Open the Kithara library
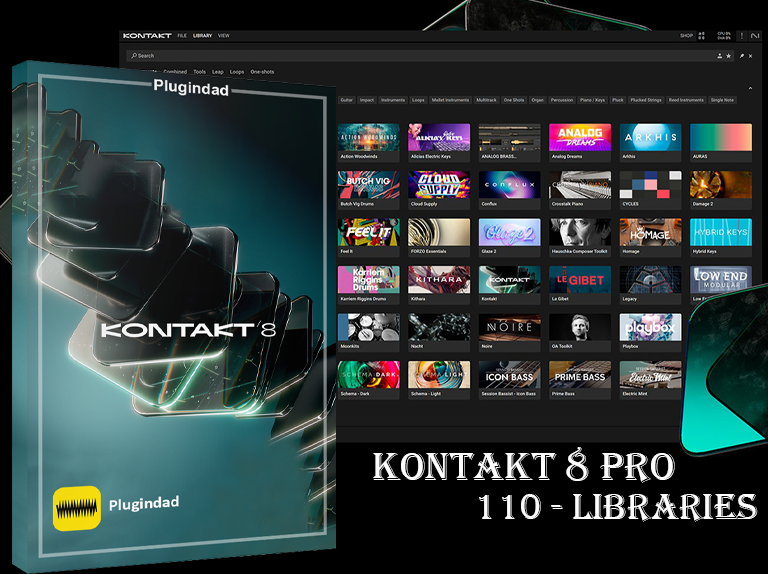Viewport: 768px width, 574px height. click(x=439, y=285)
